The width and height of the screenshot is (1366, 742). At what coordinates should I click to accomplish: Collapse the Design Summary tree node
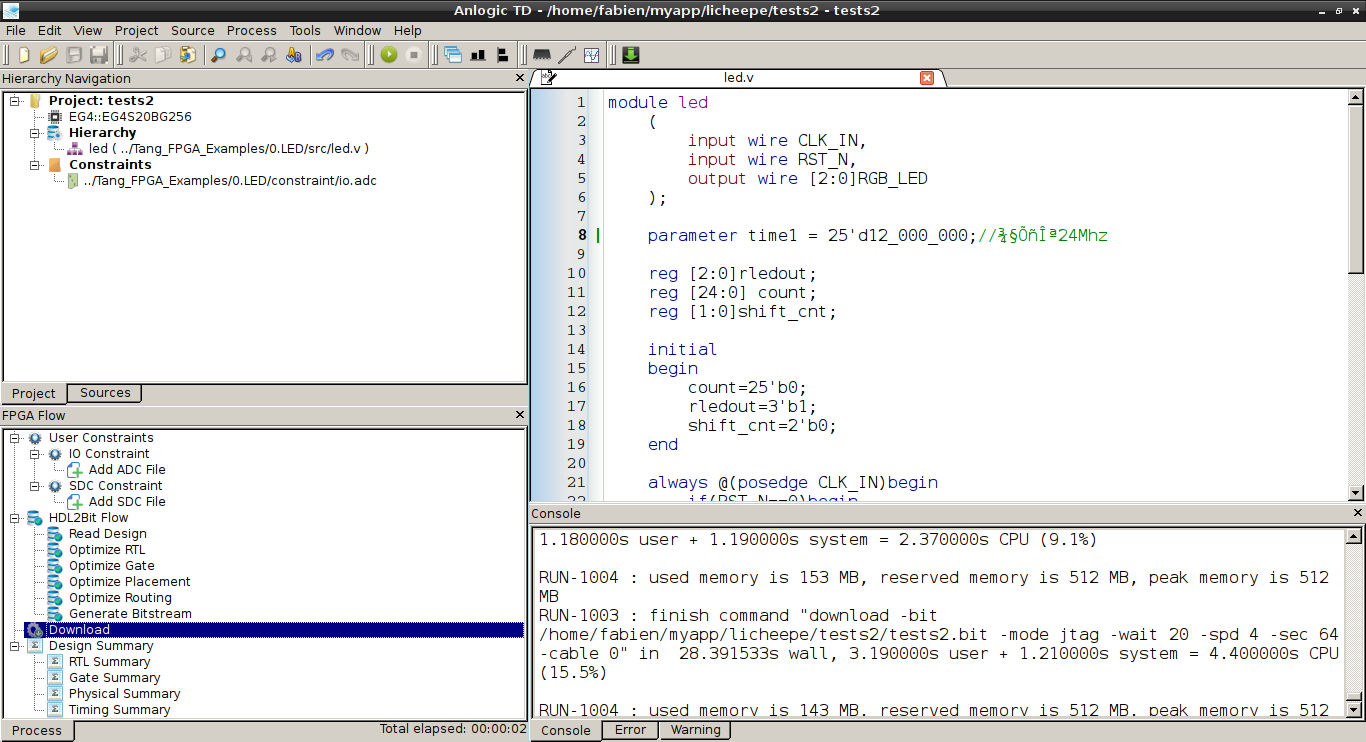click(x=15, y=646)
